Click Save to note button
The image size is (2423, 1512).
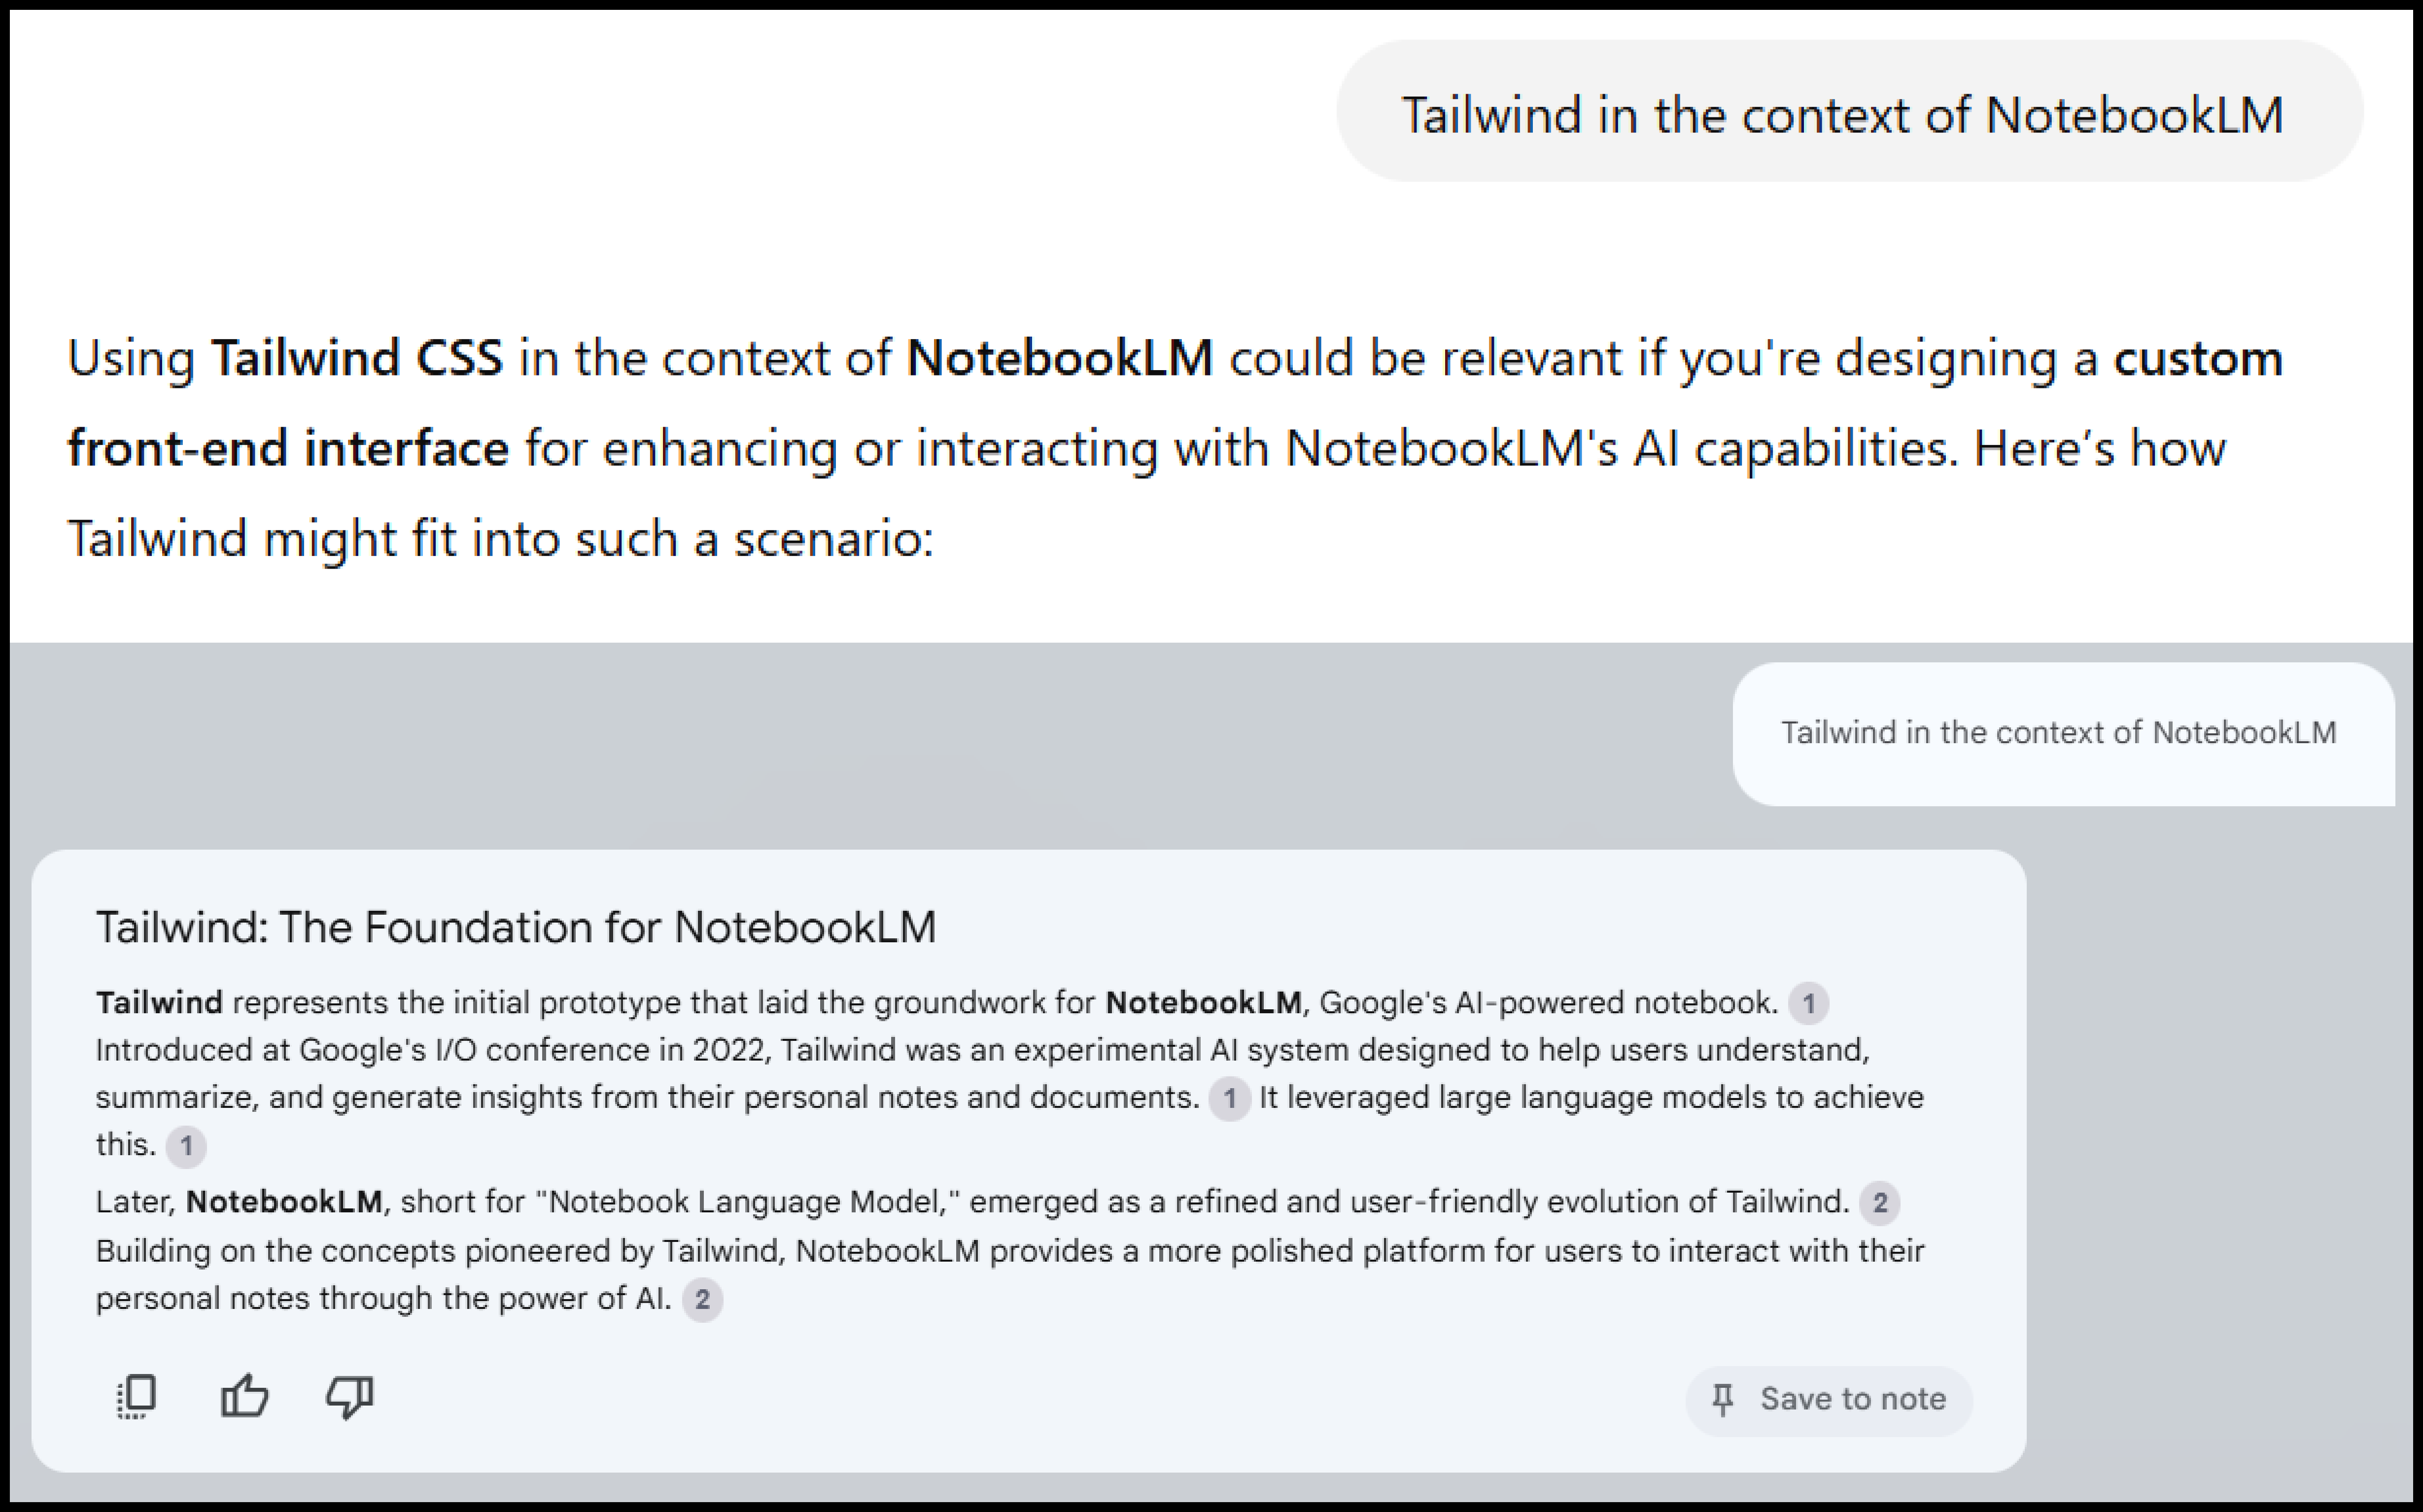pos(1828,1400)
